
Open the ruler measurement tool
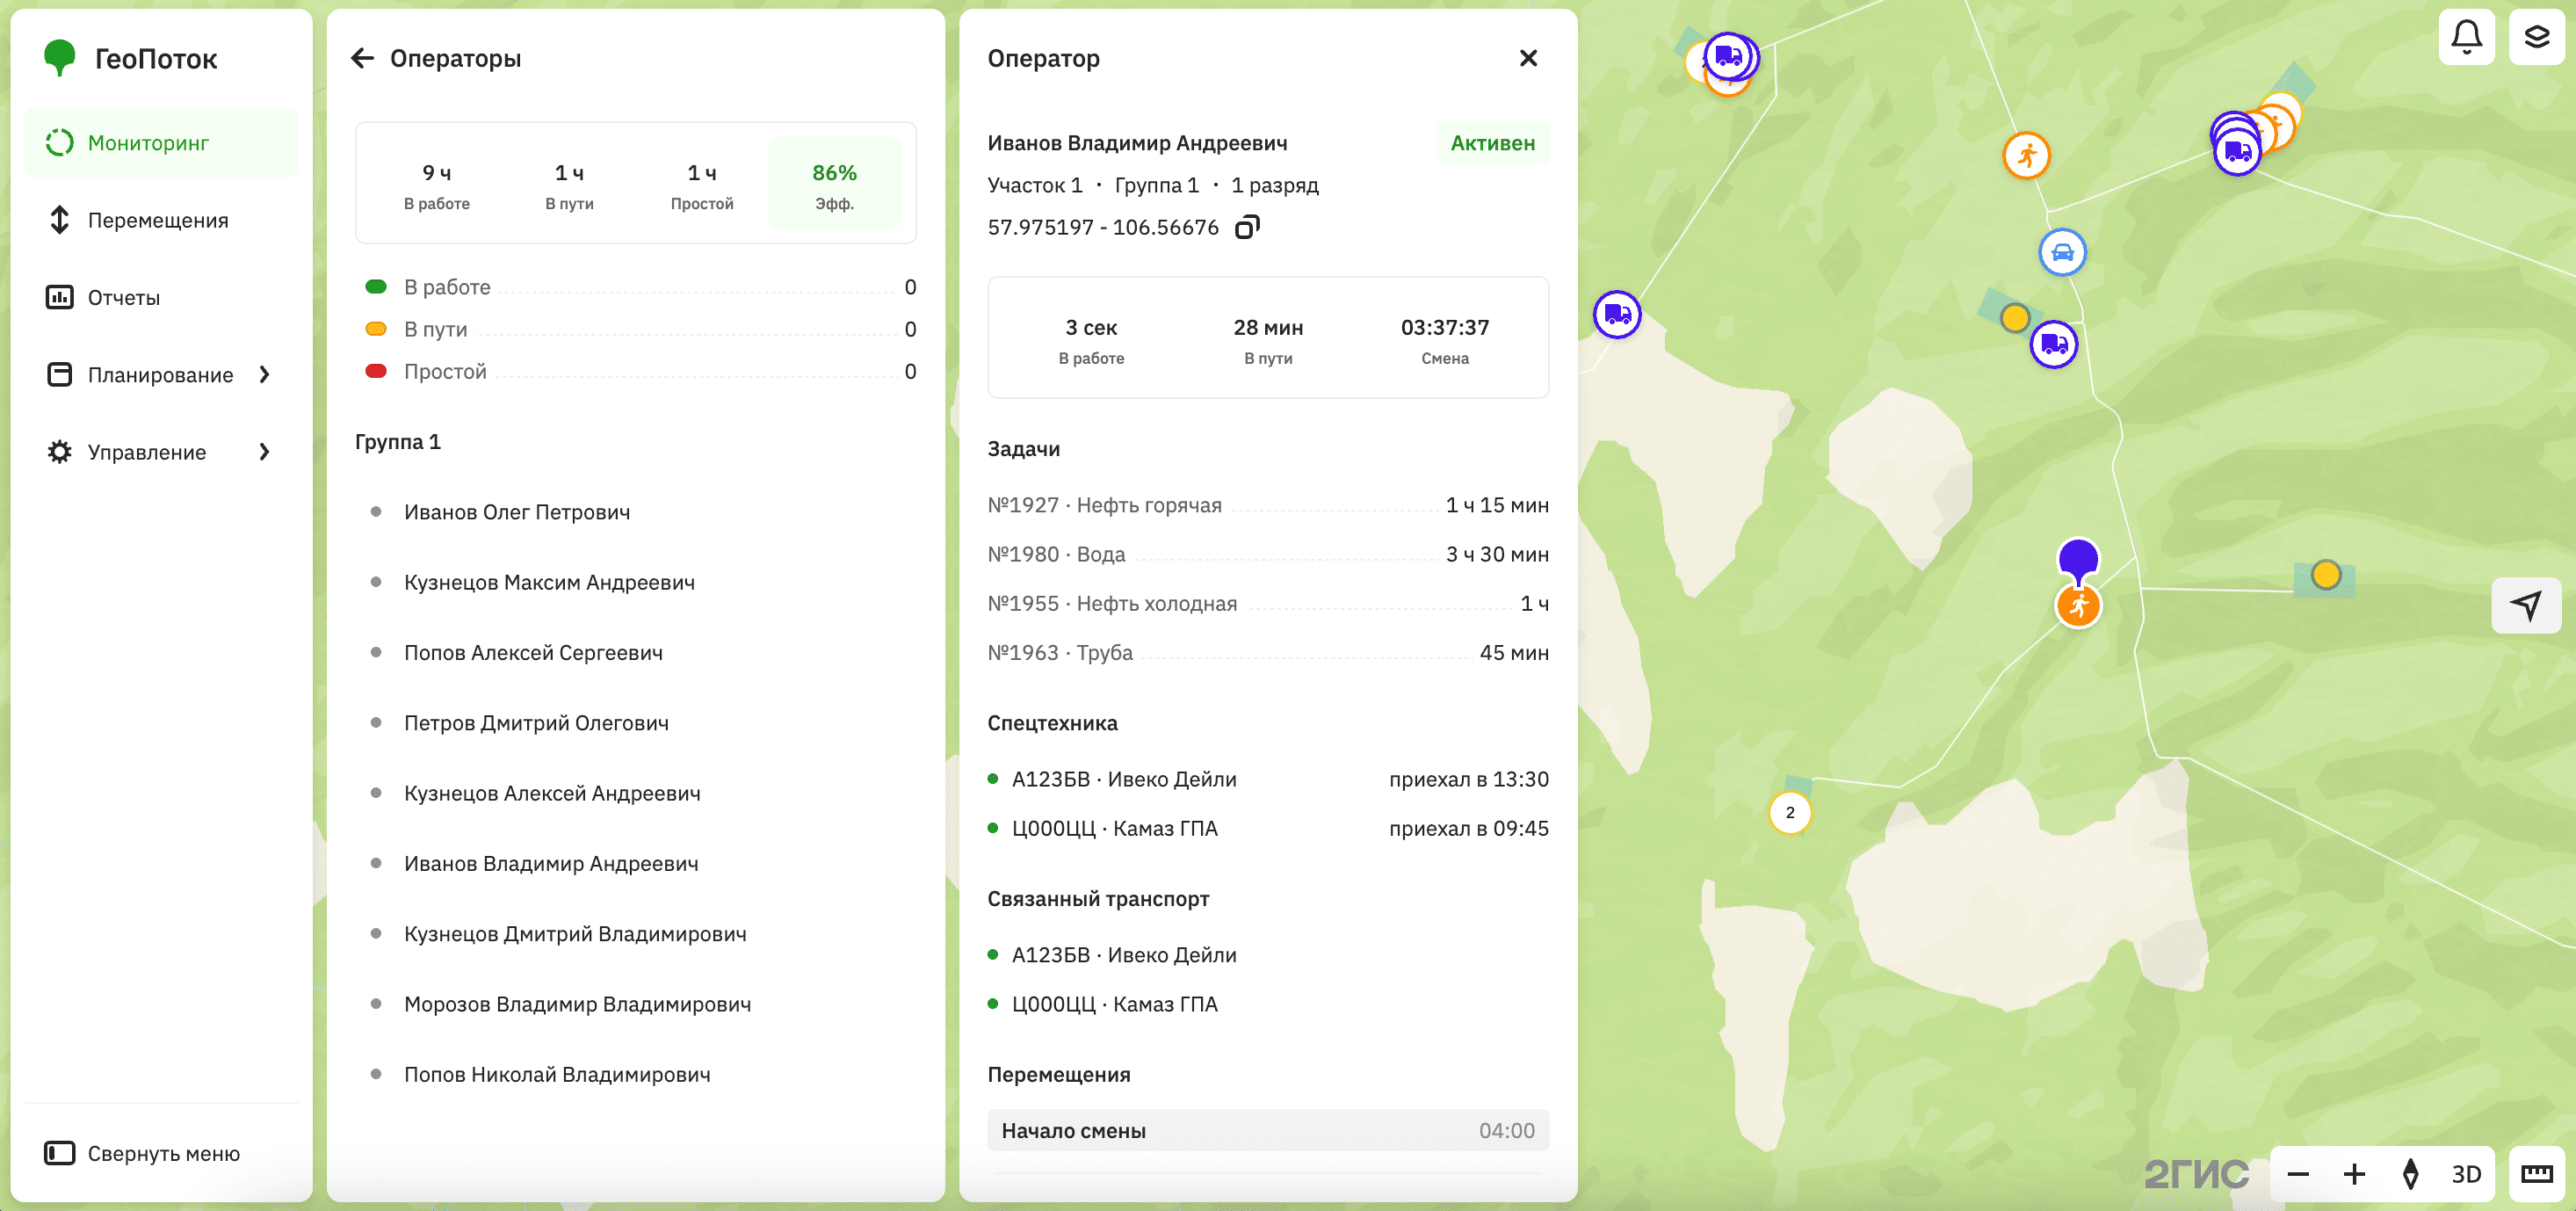[2538, 1174]
